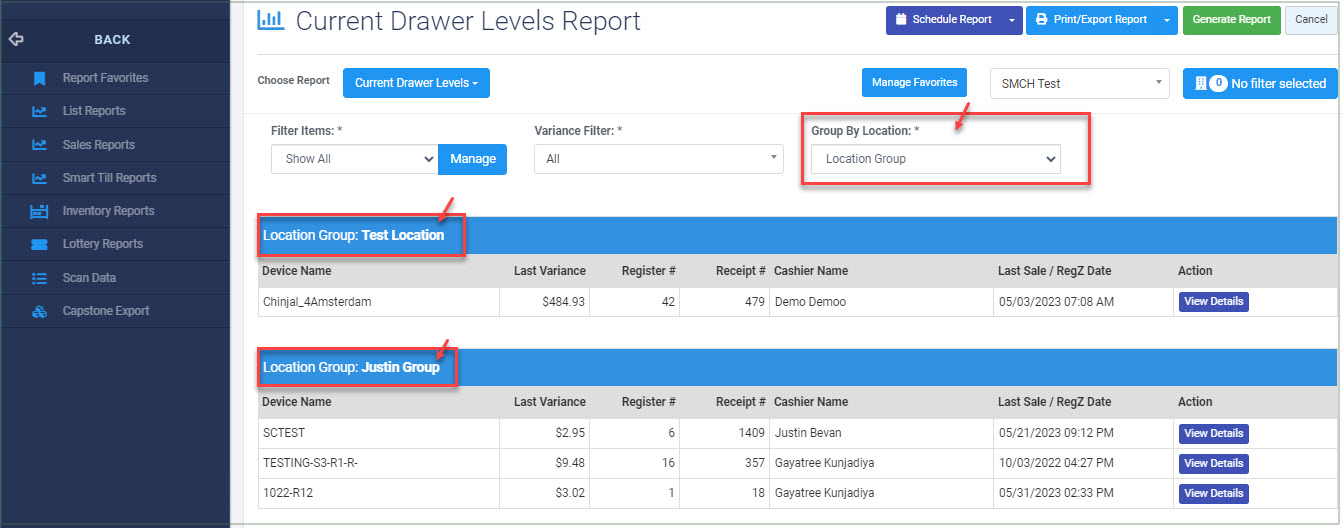Click the $3.02 variance value
This screenshot has width=1343, height=528.
tap(568, 493)
